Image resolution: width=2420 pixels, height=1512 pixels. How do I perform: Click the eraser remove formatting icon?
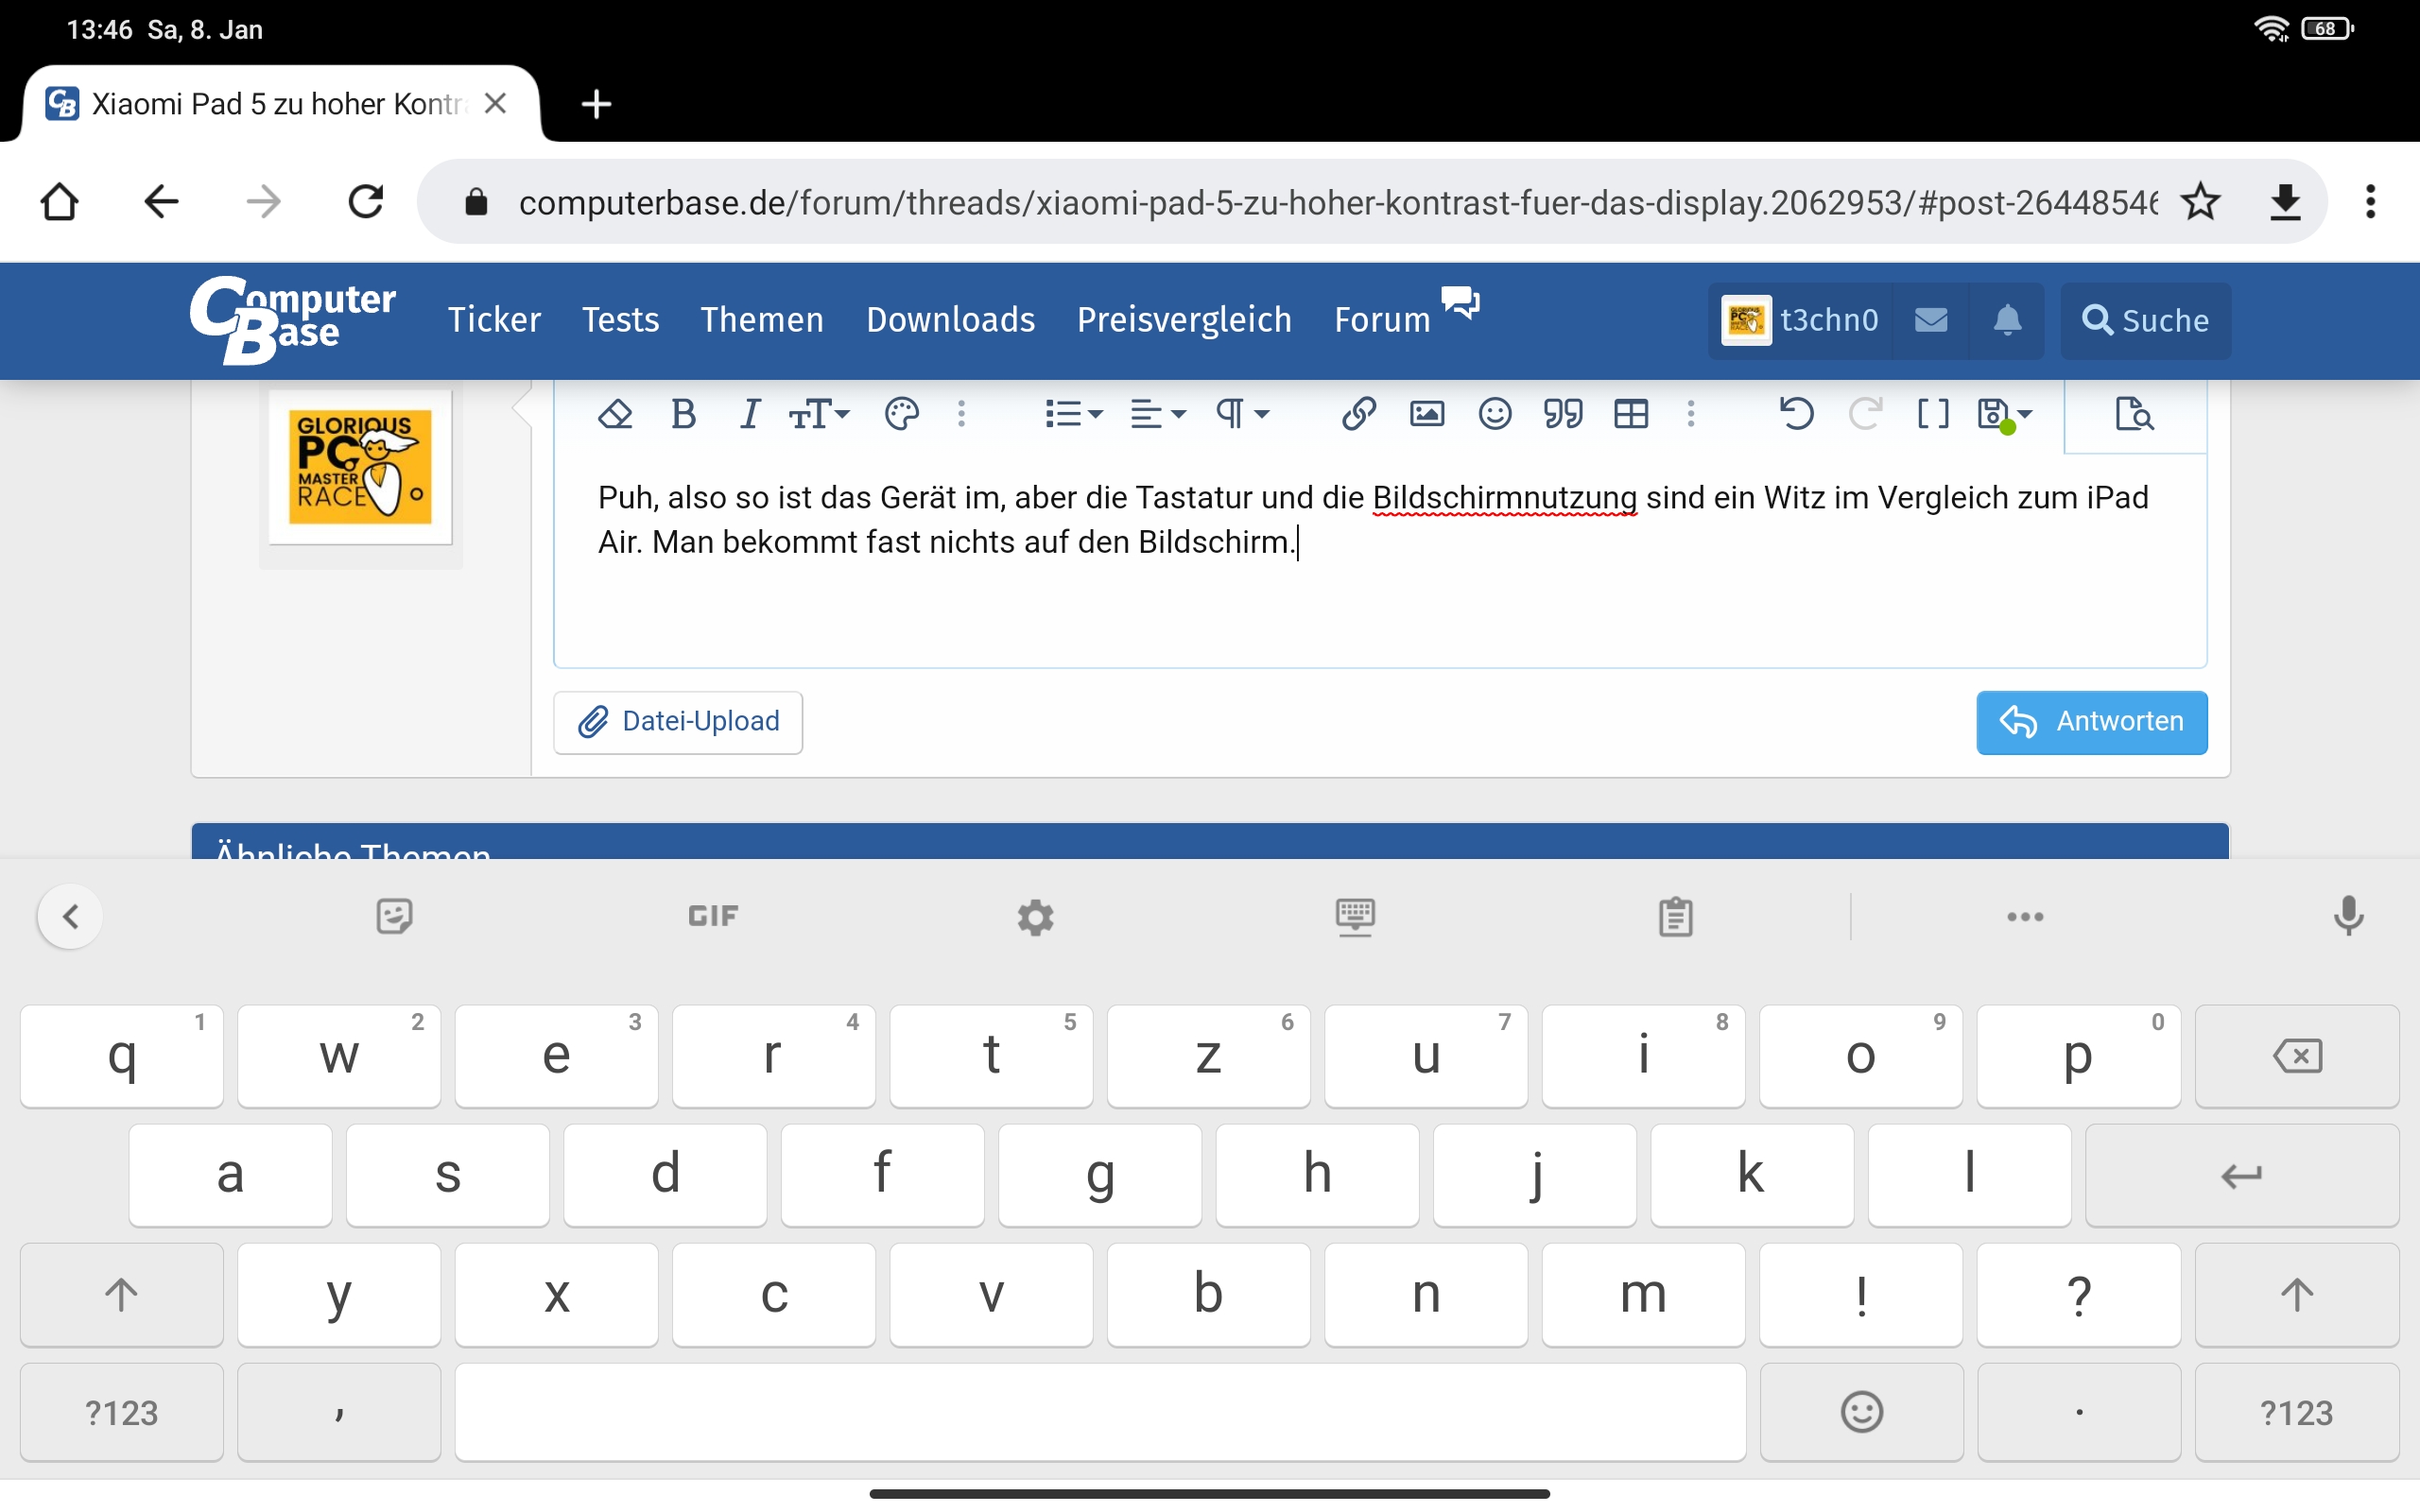click(x=614, y=413)
